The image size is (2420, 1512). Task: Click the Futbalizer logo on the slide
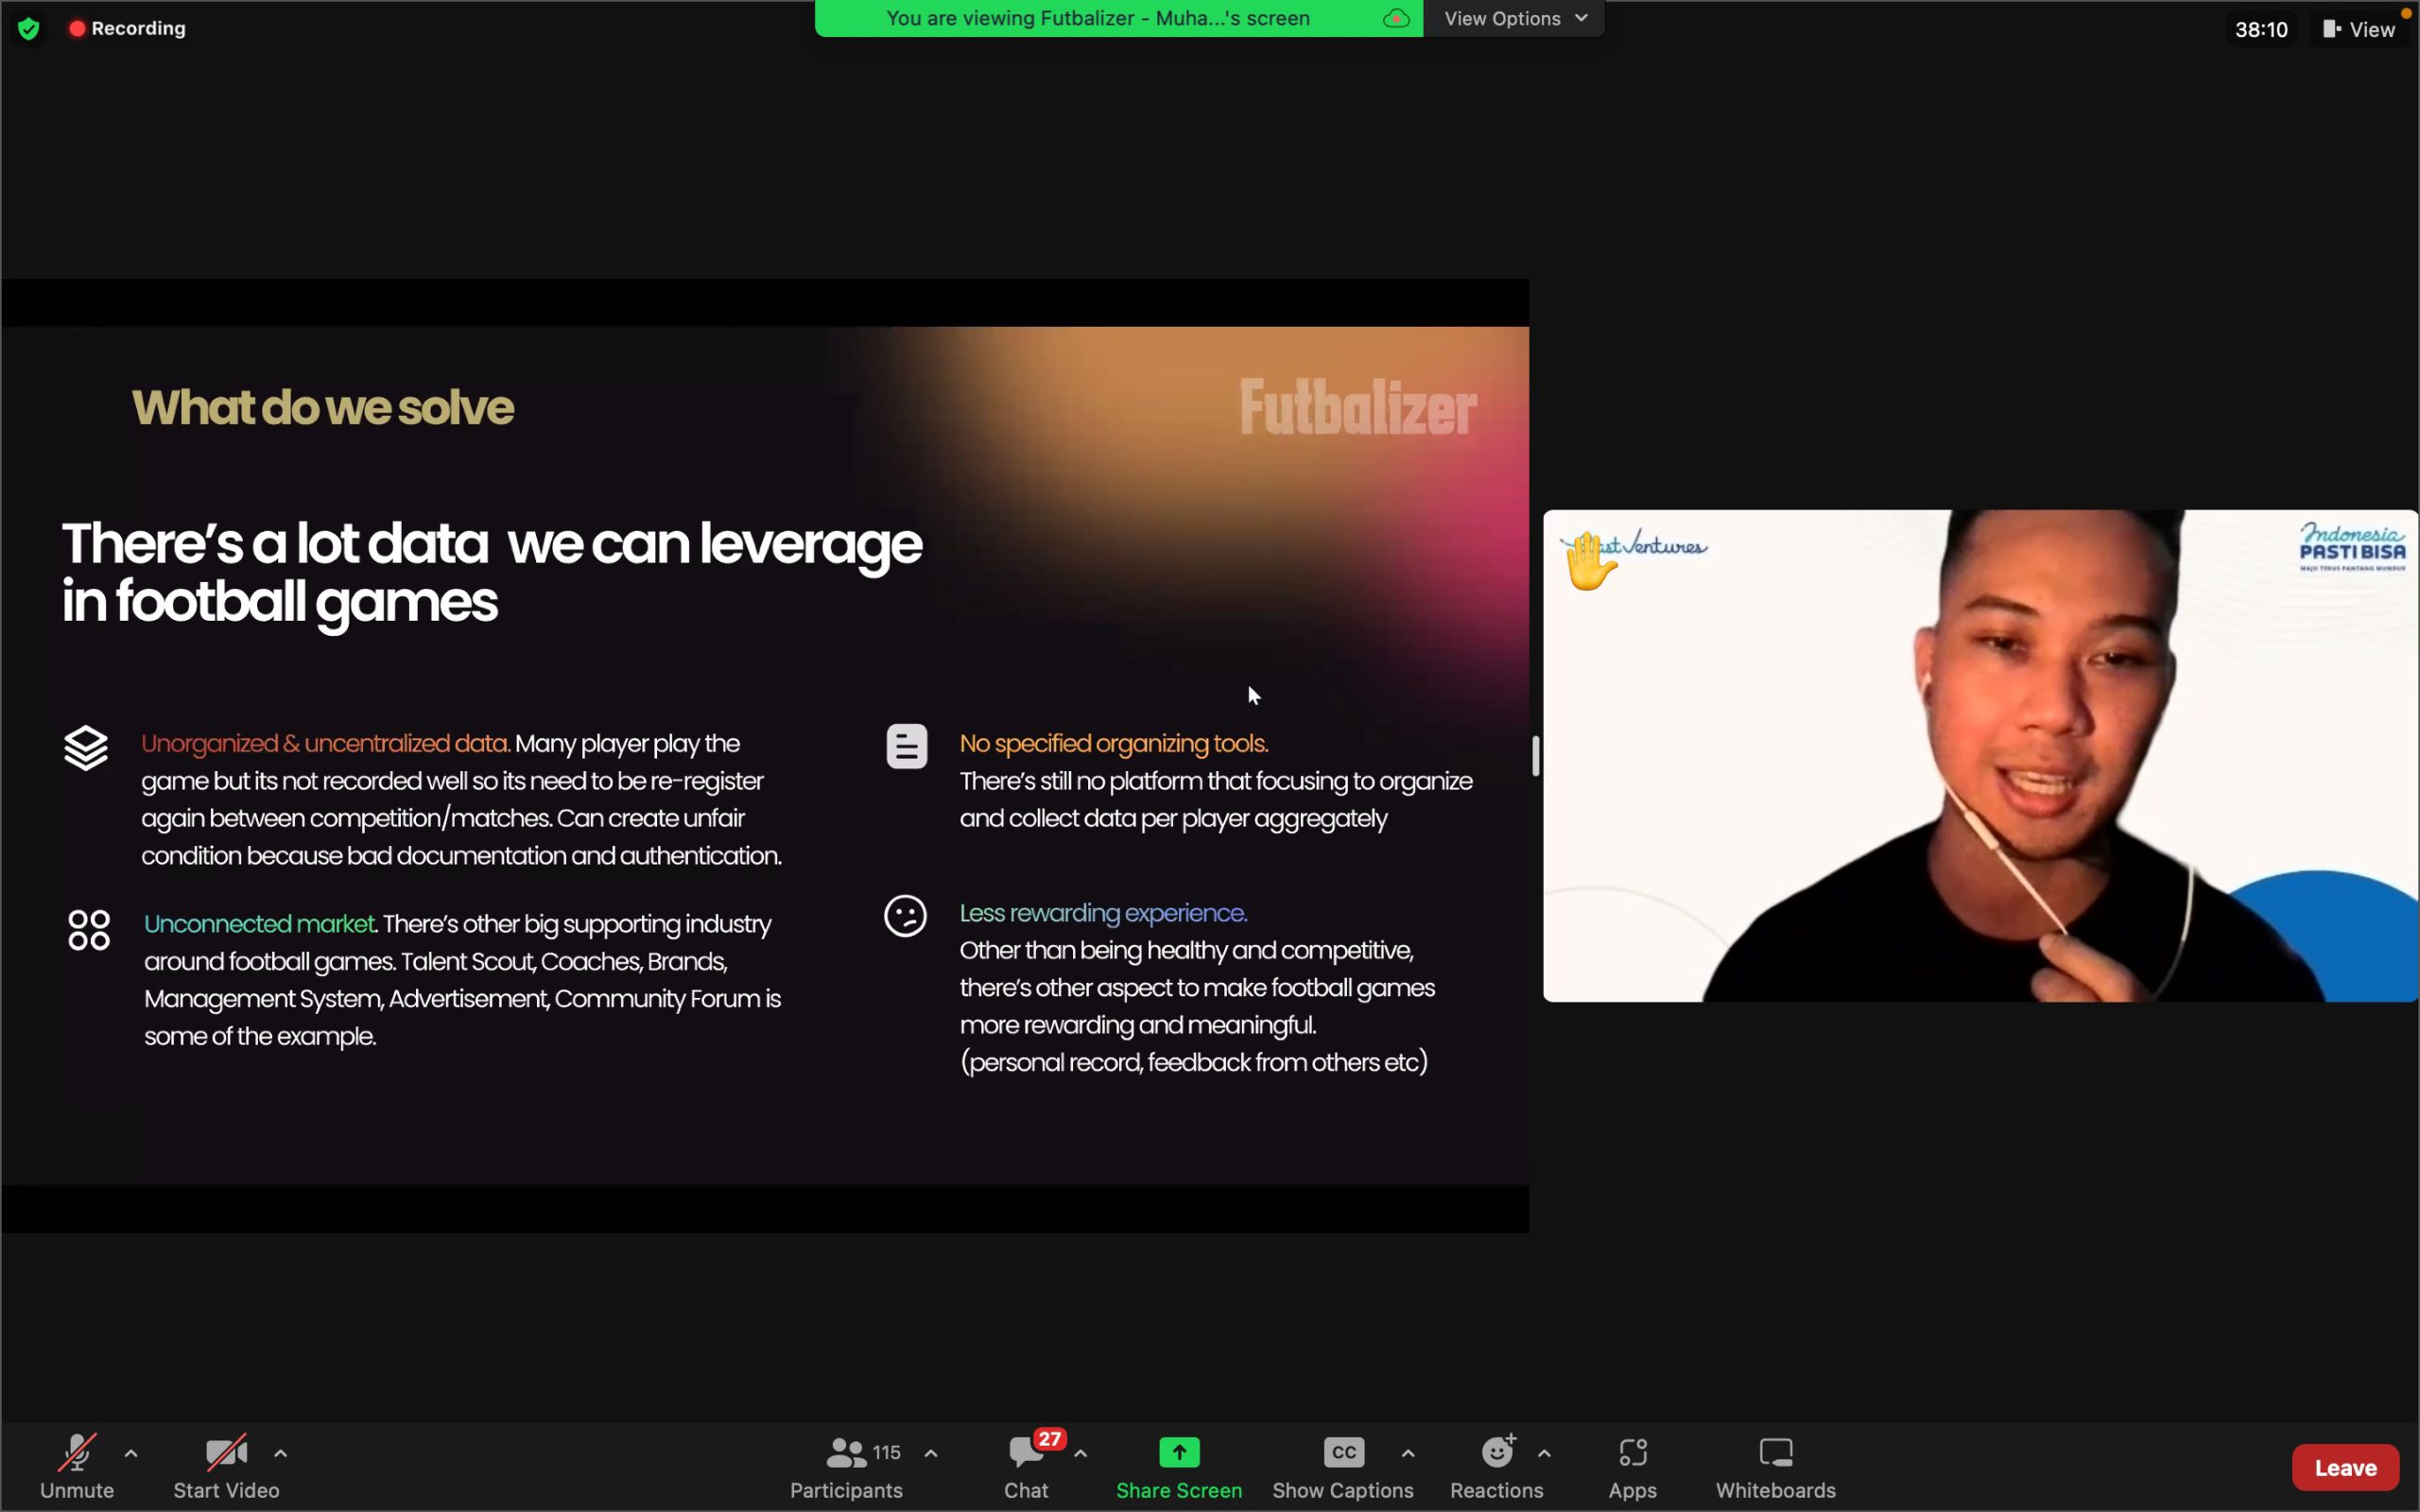click(x=1358, y=408)
